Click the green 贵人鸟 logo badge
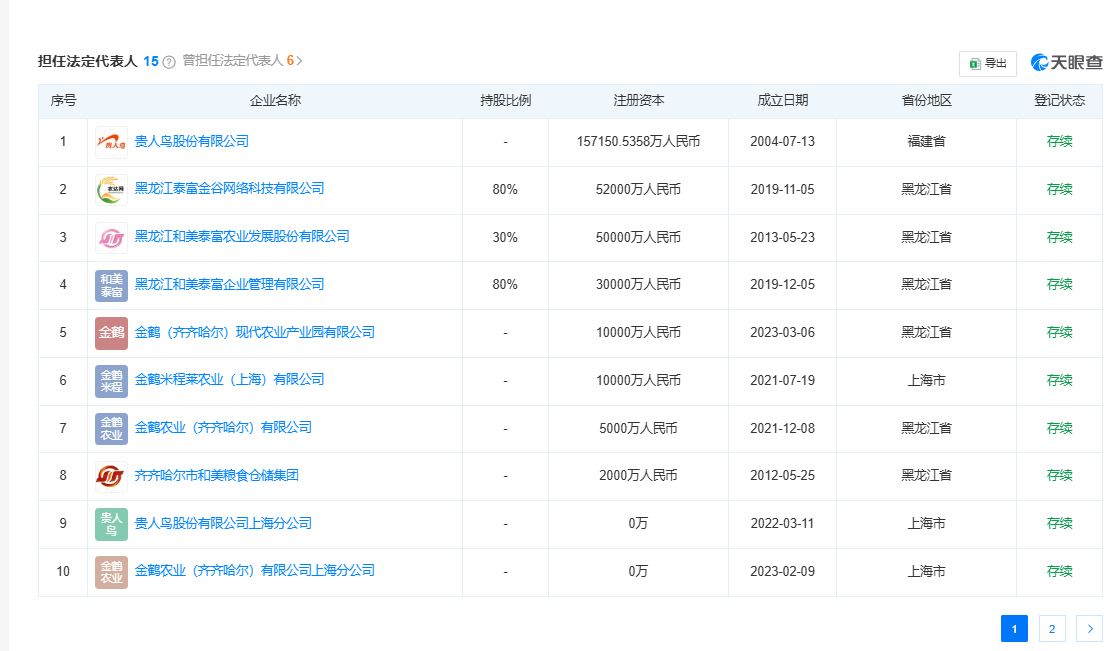This screenshot has height=651, width=1117. point(111,524)
